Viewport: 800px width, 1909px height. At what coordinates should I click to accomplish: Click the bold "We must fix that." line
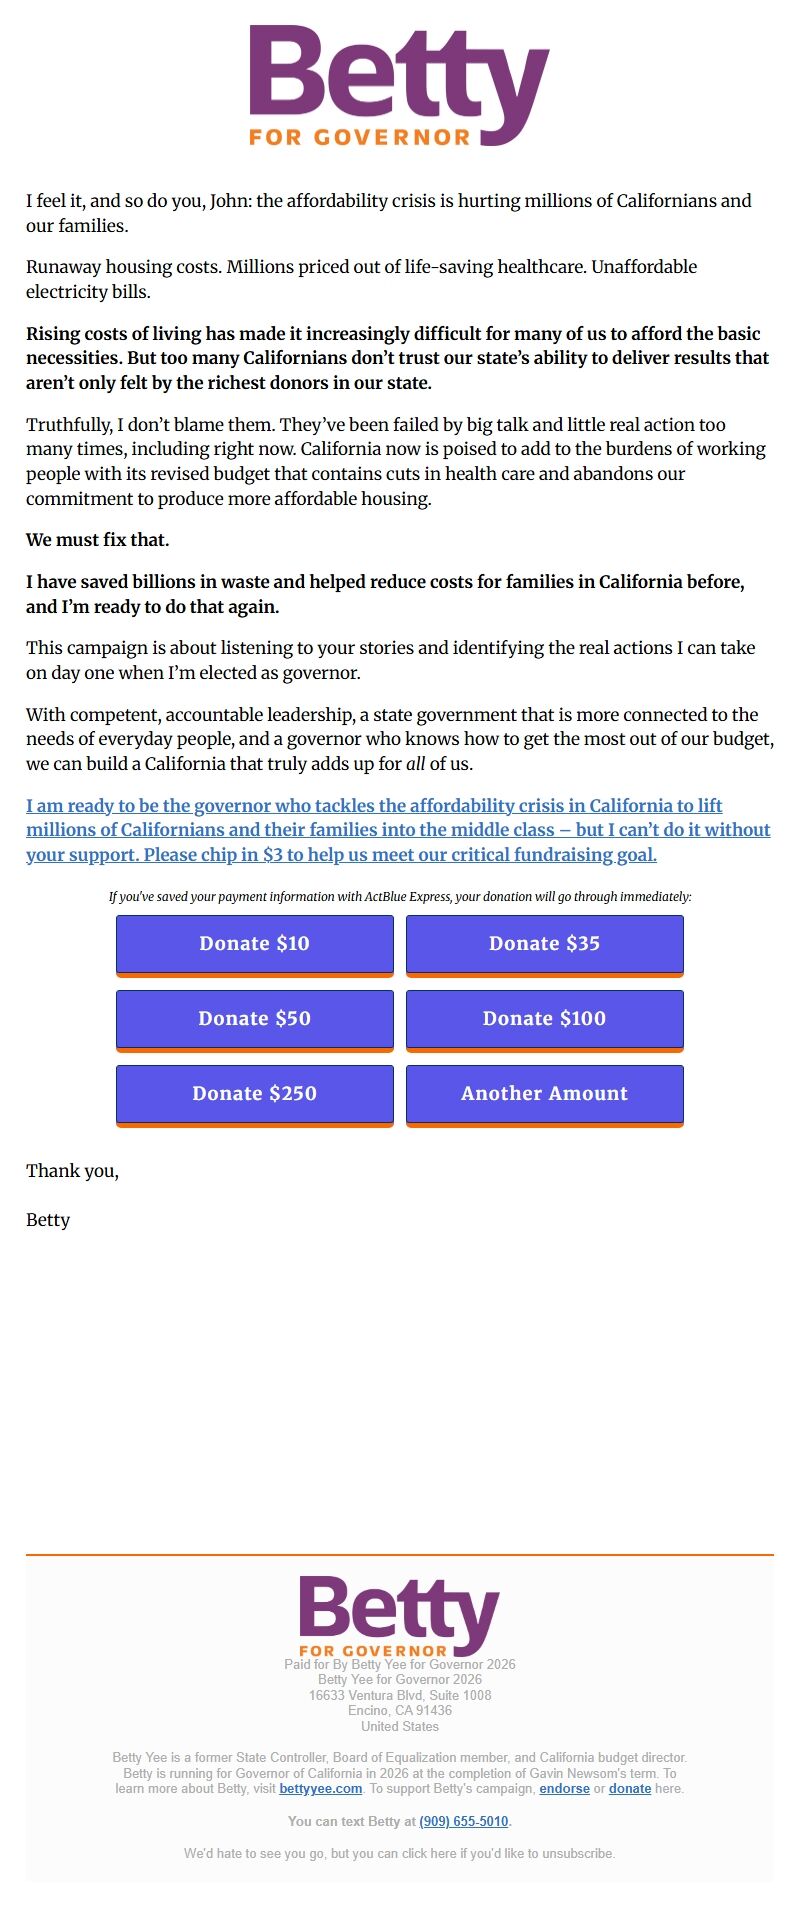coord(98,540)
